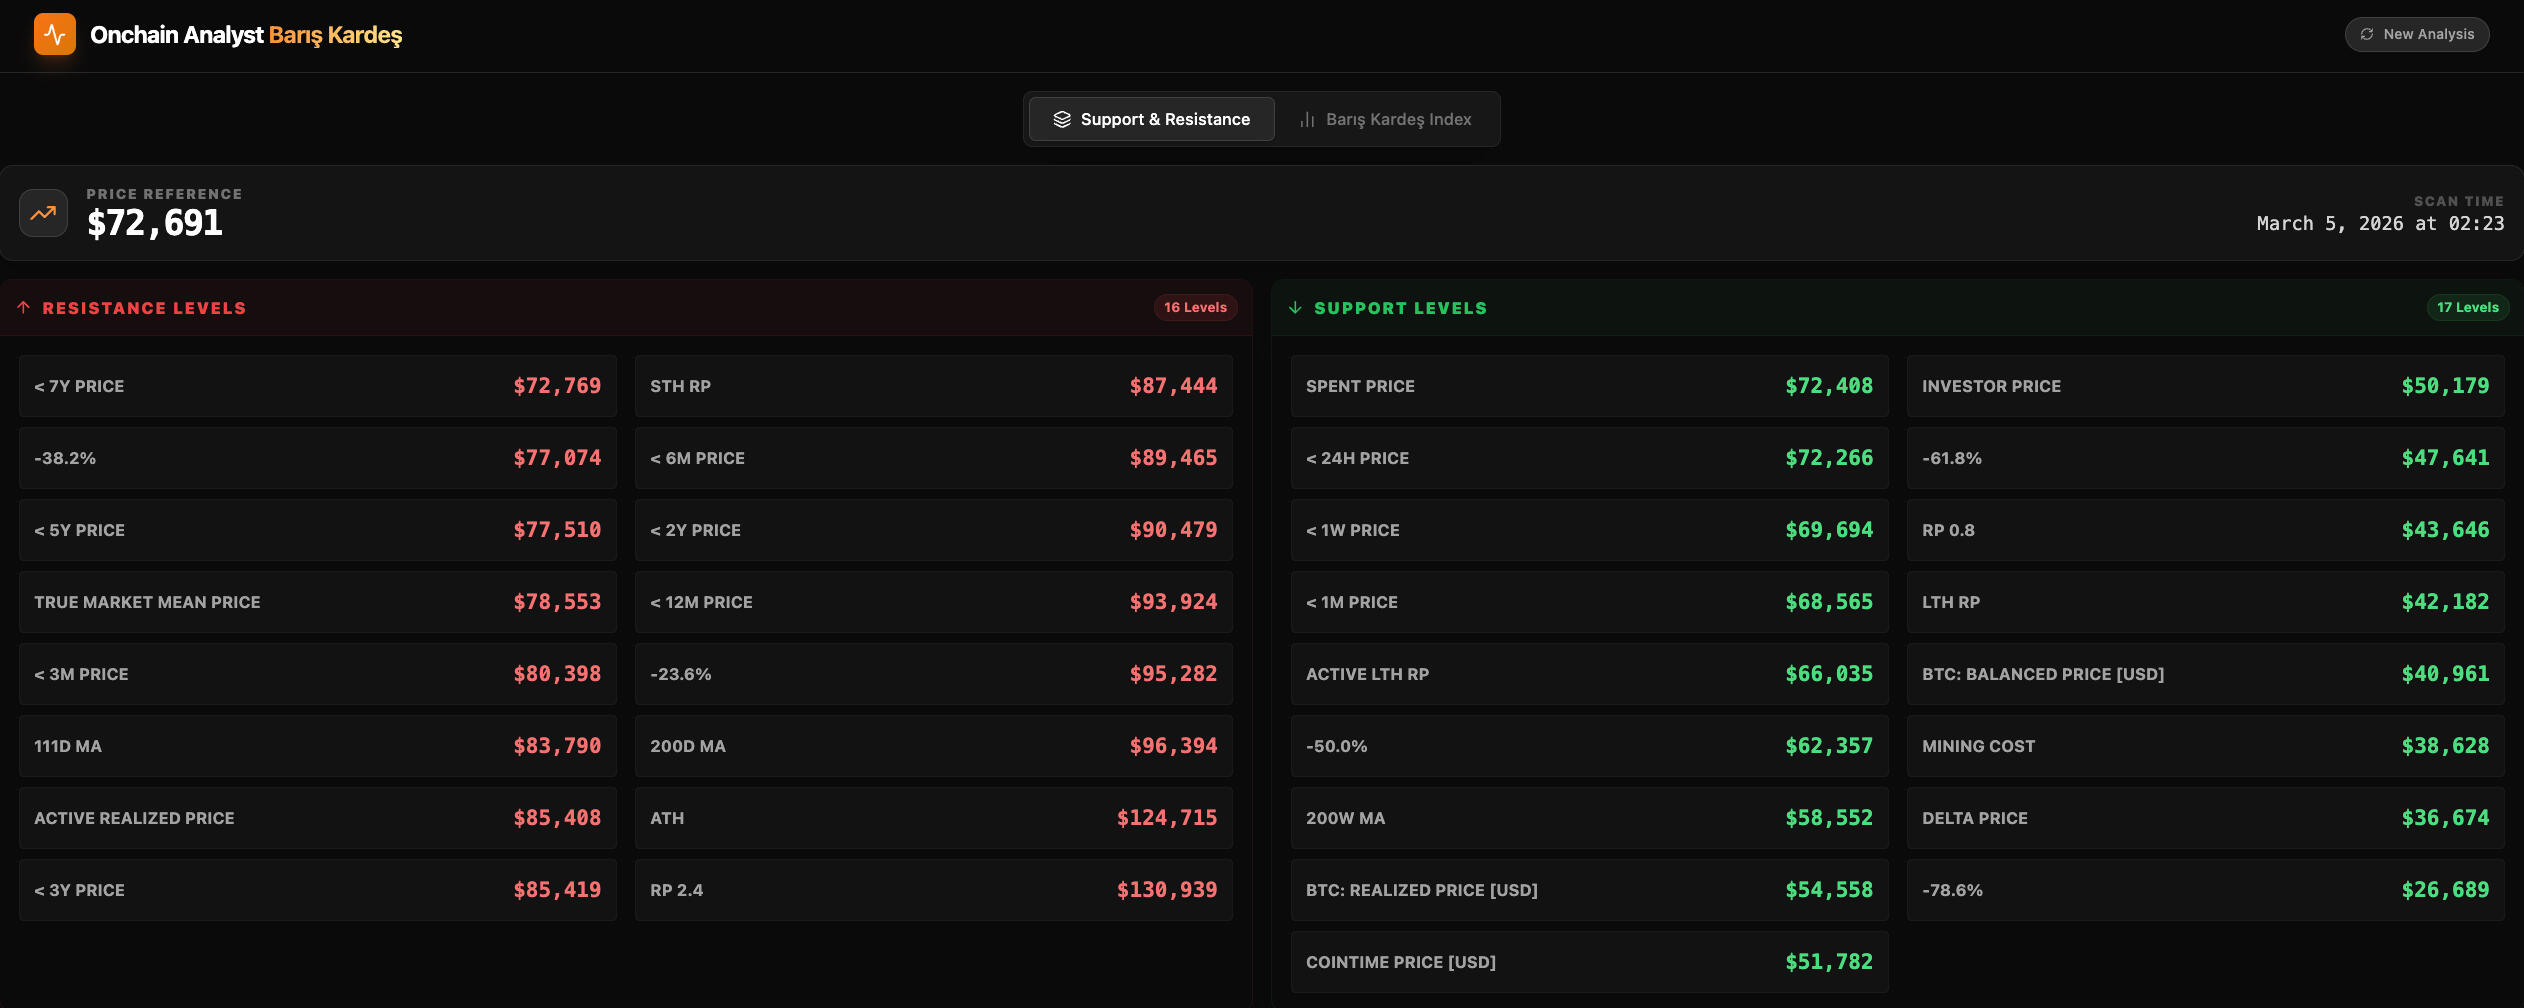Click the $72,691 price reference value

tap(155, 223)
